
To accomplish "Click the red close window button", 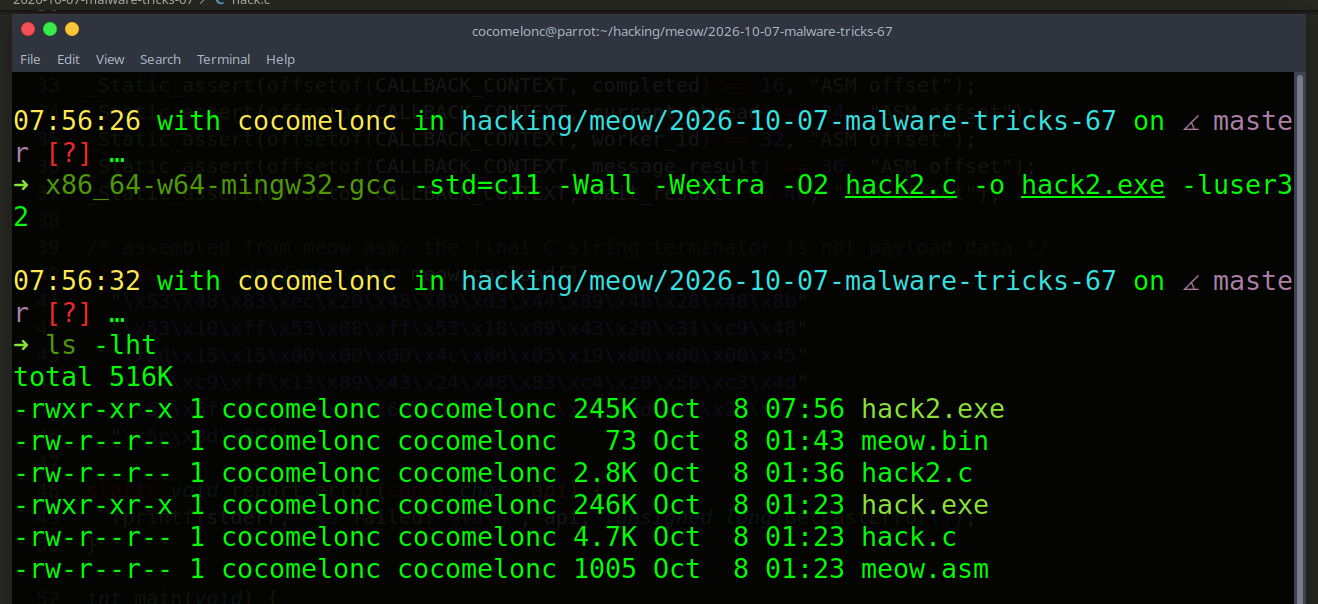I will pyautogui.click(x=28, y=29).
